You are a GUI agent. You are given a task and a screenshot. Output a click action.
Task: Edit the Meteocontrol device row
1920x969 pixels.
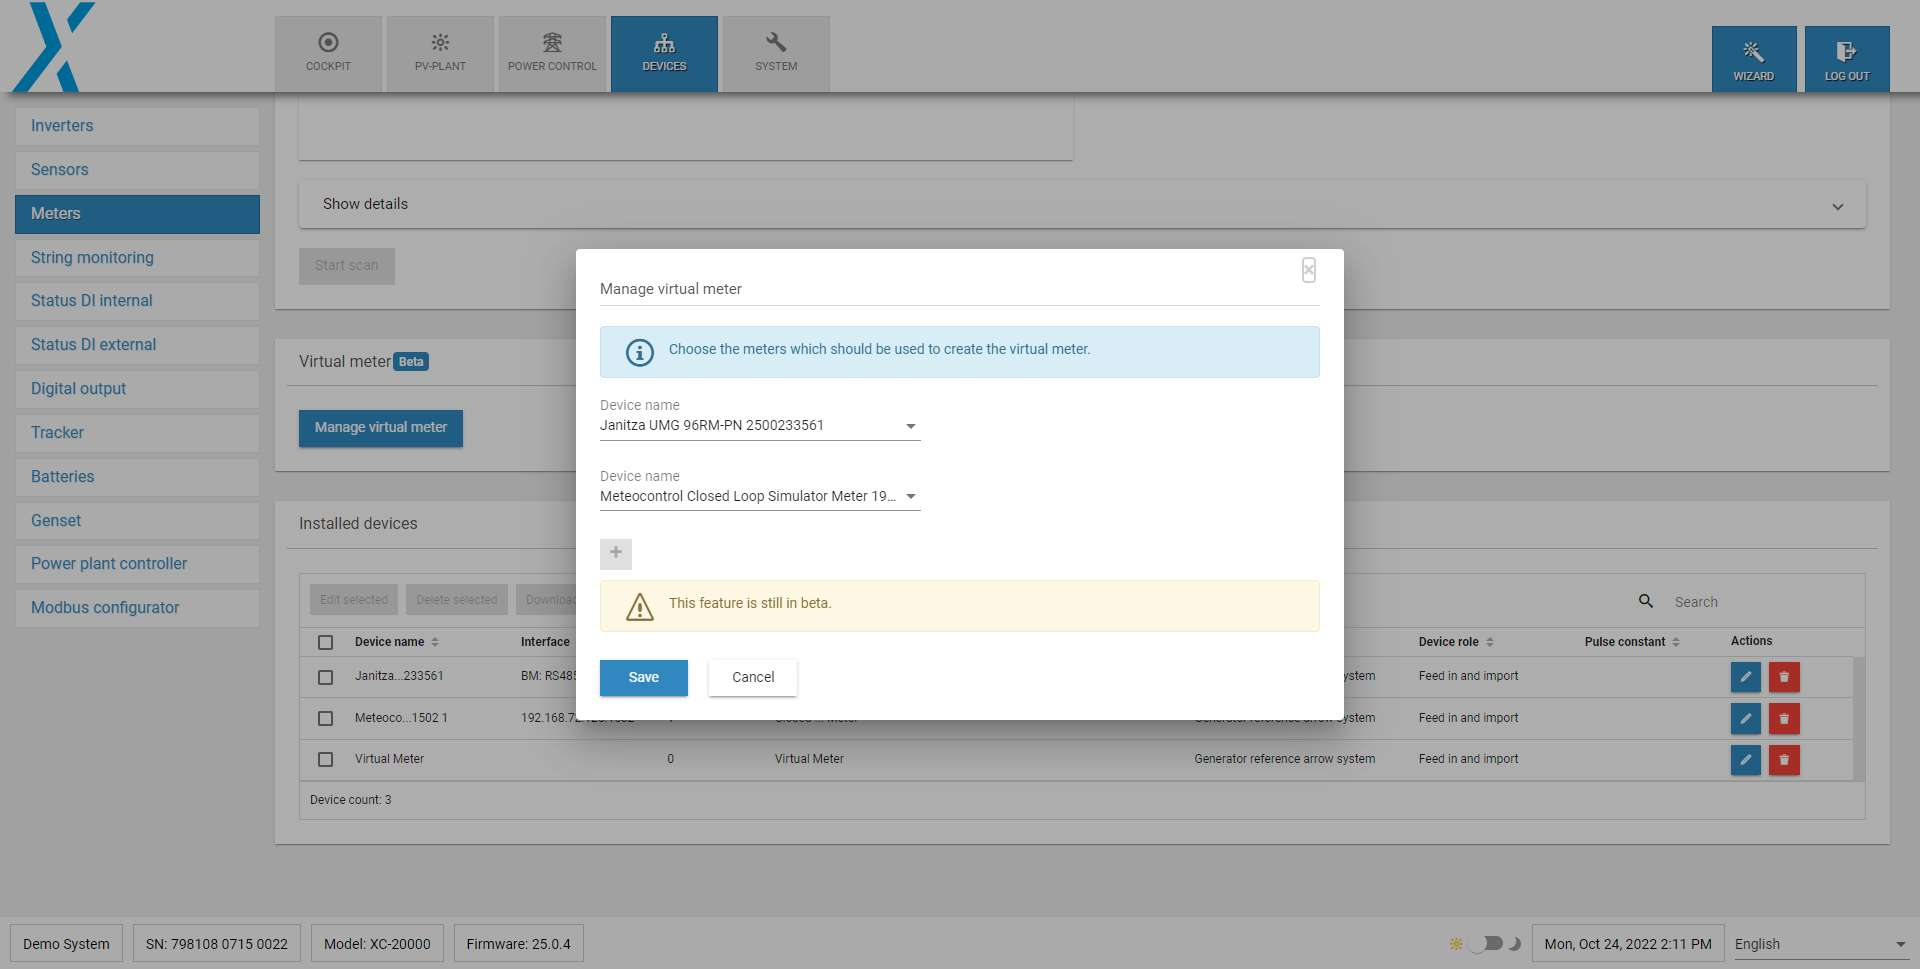(1746, 719)
